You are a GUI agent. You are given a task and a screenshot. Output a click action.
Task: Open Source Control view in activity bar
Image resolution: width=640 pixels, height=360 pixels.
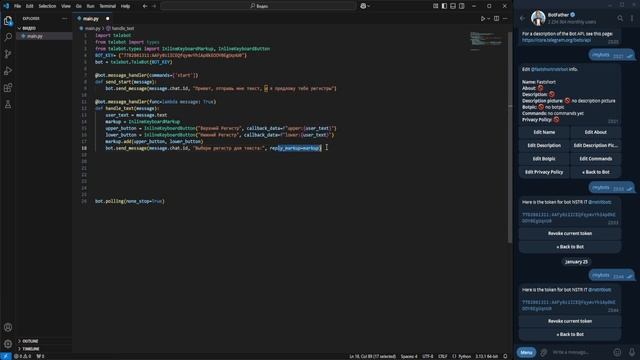[8, 54]
